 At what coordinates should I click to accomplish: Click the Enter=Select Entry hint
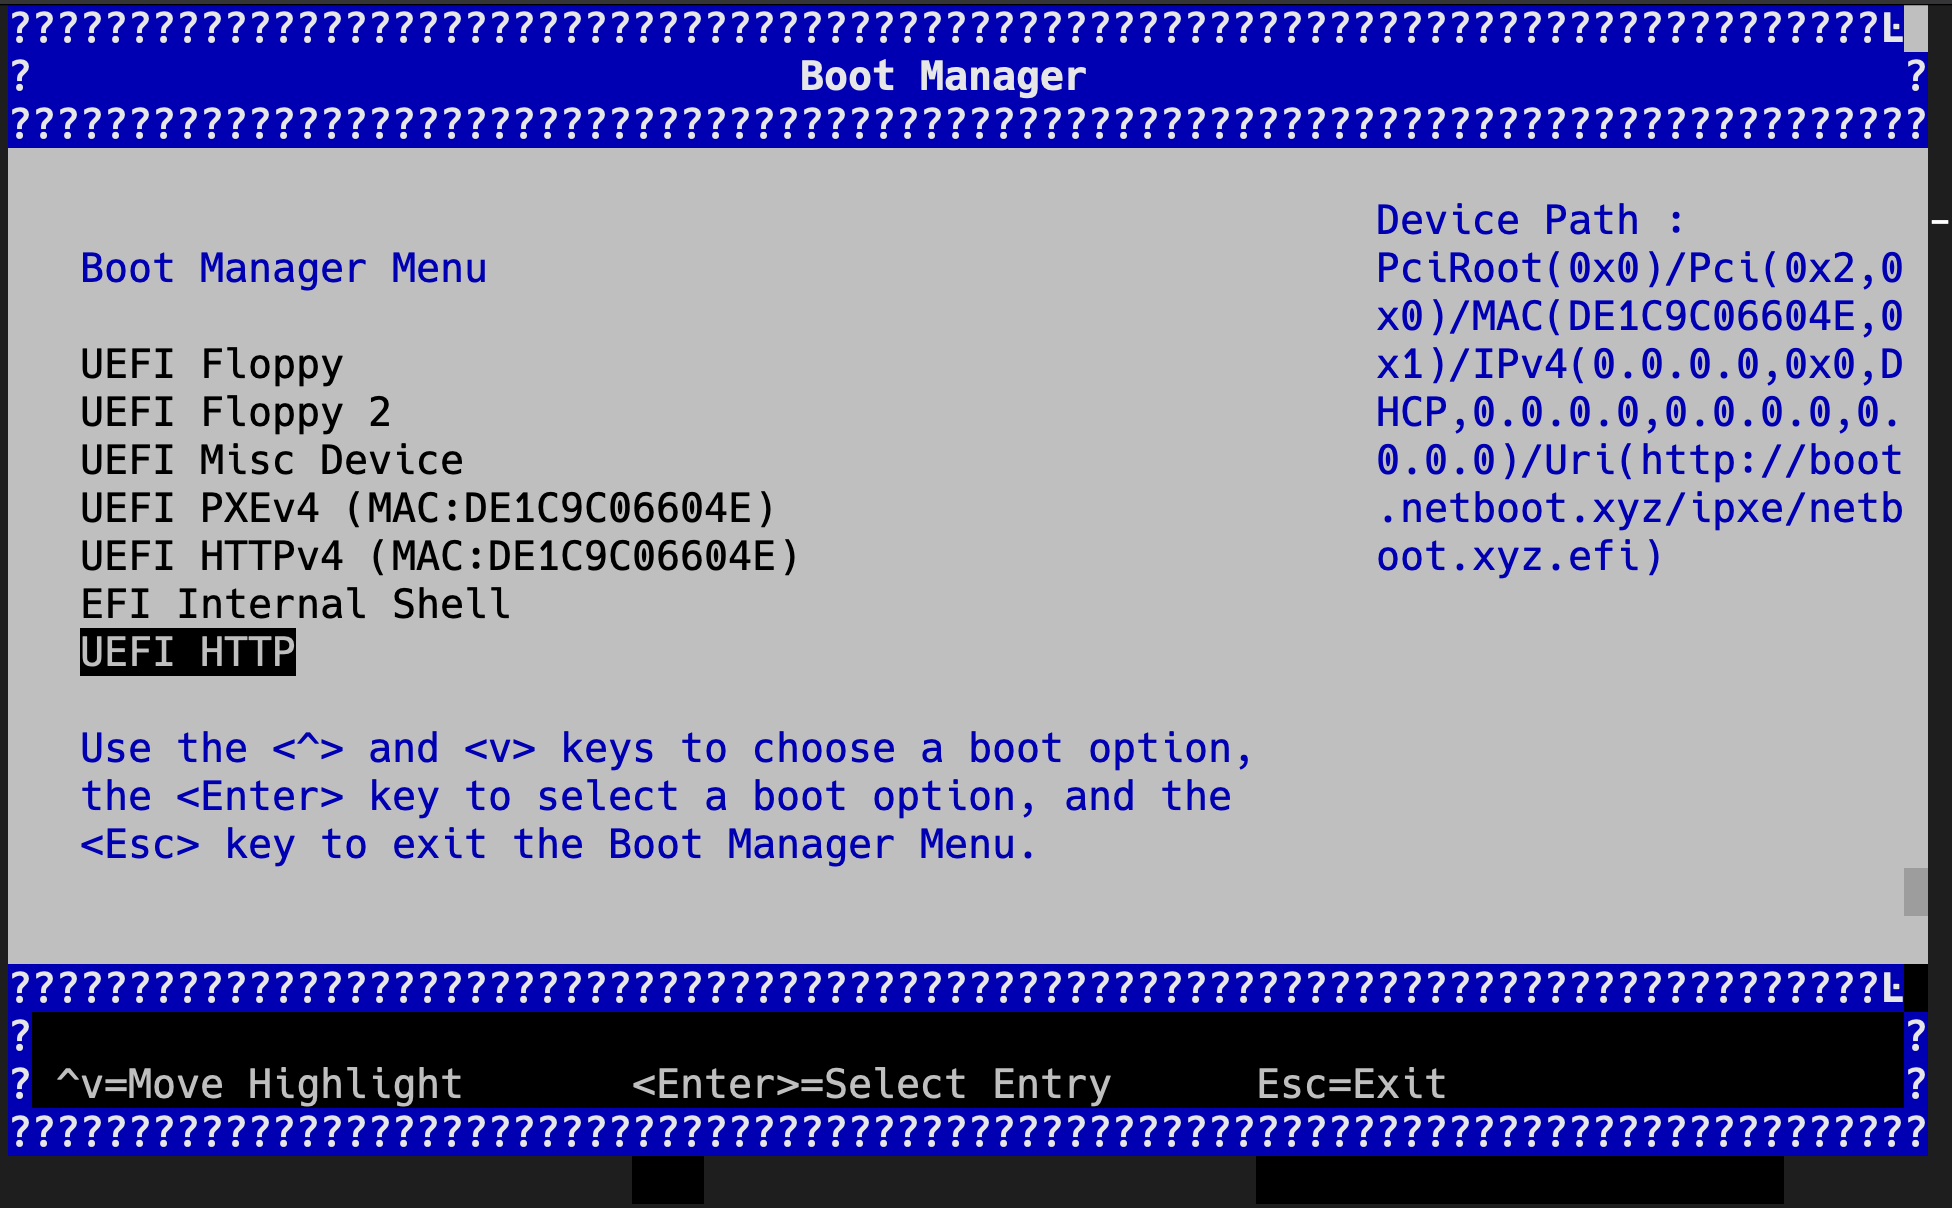(872, 1083)
